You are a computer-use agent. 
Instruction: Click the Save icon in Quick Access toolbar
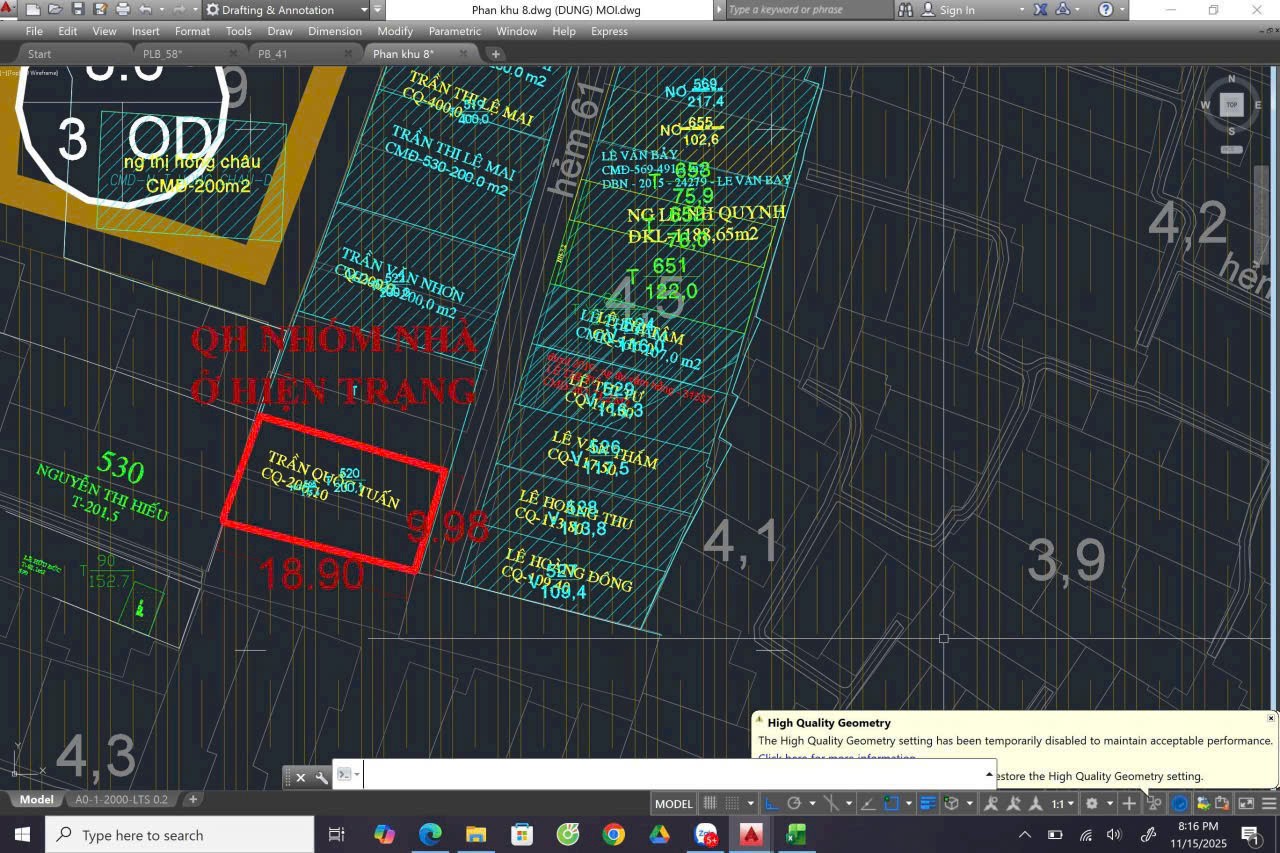[78, 10]
